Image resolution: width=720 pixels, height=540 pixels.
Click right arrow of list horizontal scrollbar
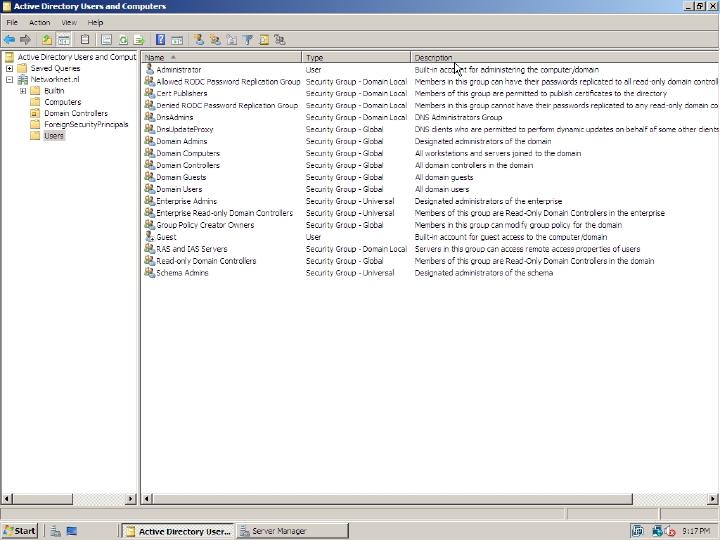(713, 498)
